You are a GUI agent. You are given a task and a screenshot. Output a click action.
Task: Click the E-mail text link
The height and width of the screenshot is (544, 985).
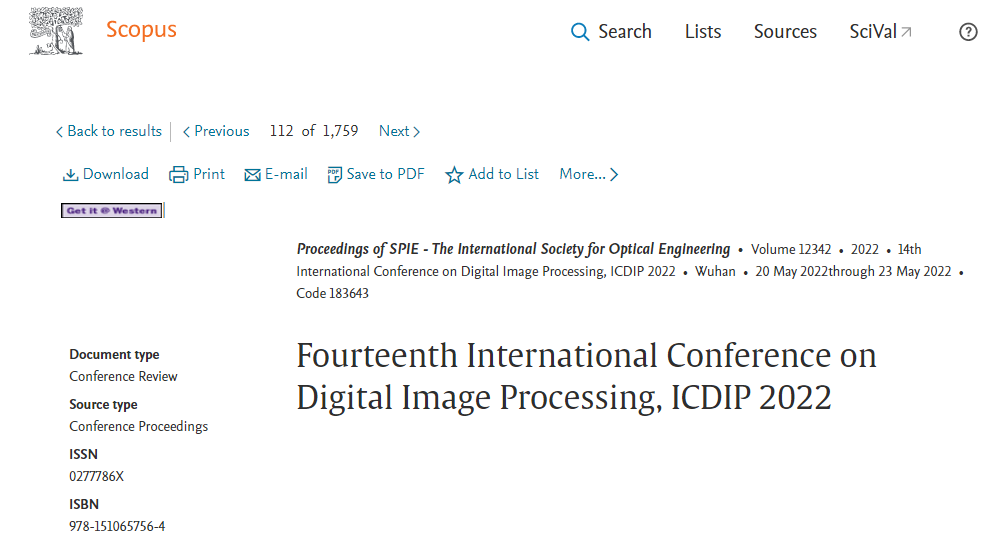(286, 174)
